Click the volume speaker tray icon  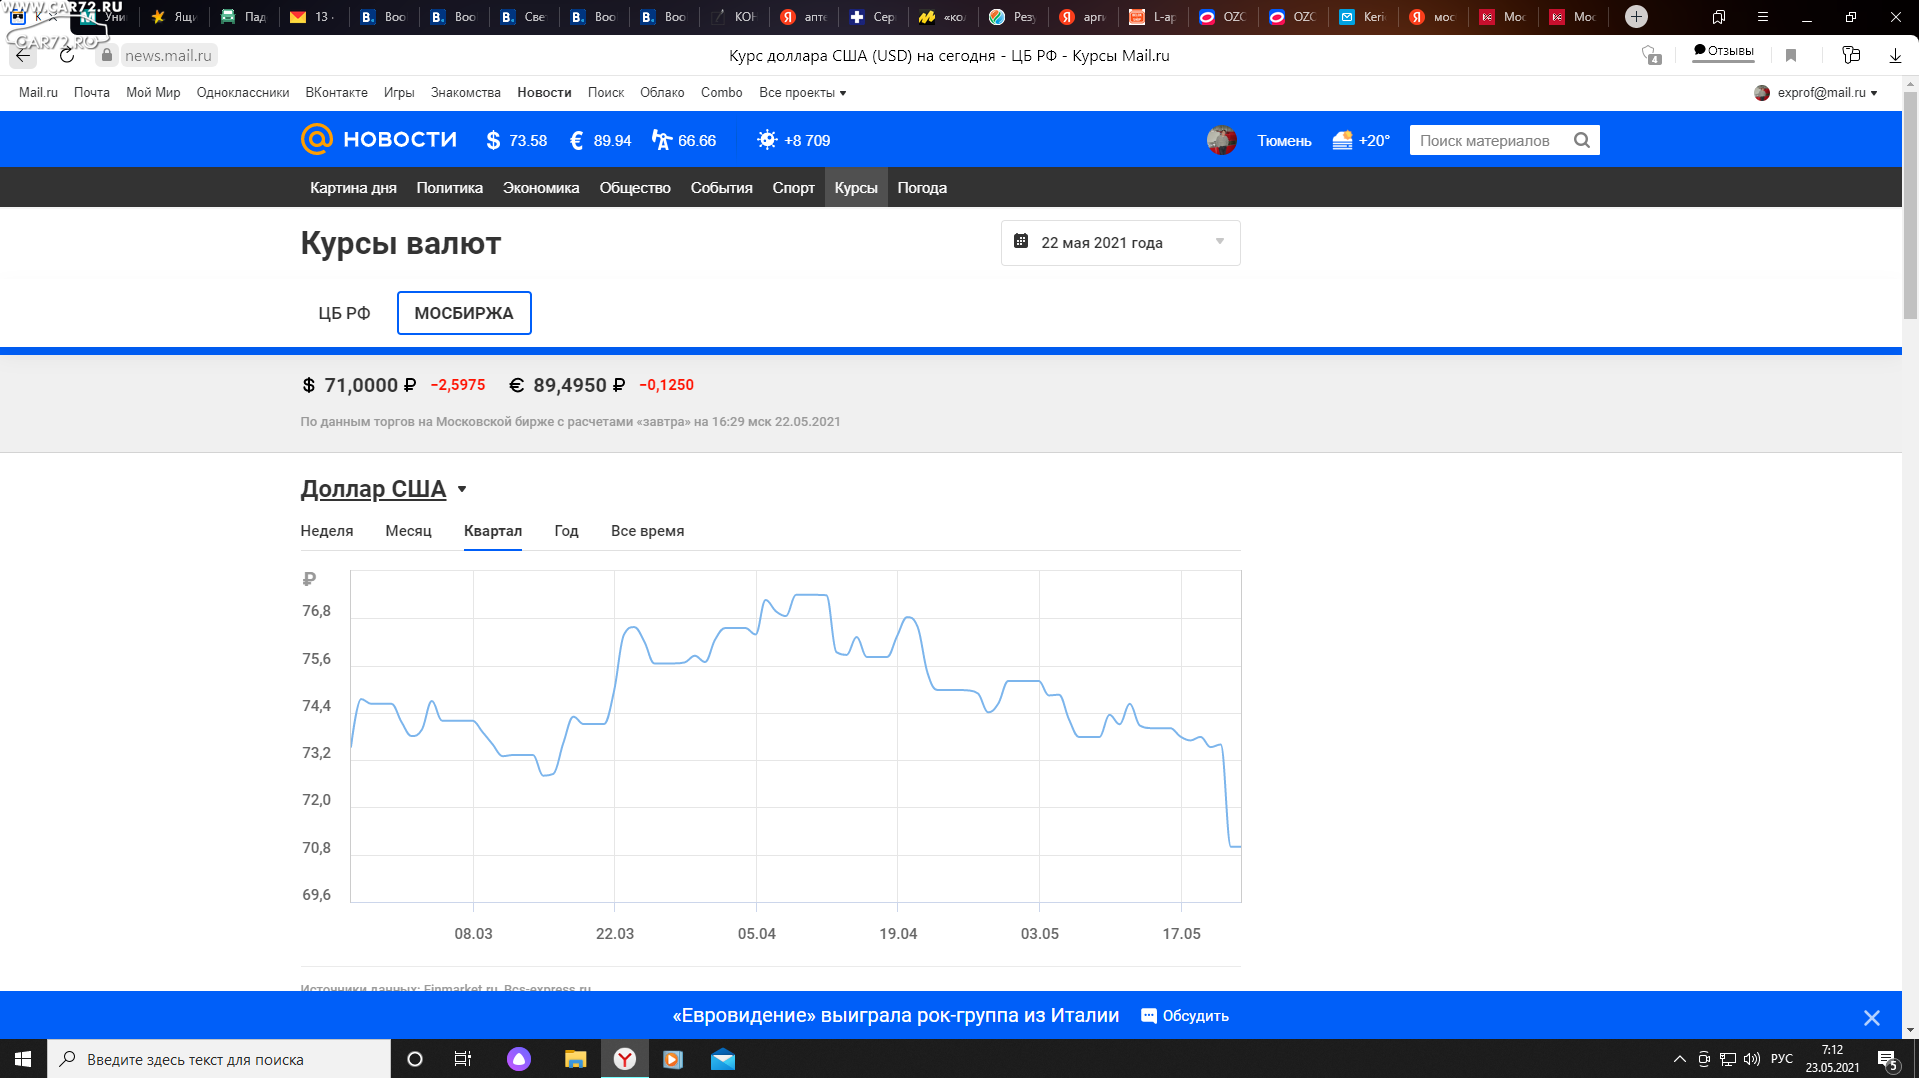pyautogui.click(x=1752, y=1059)
